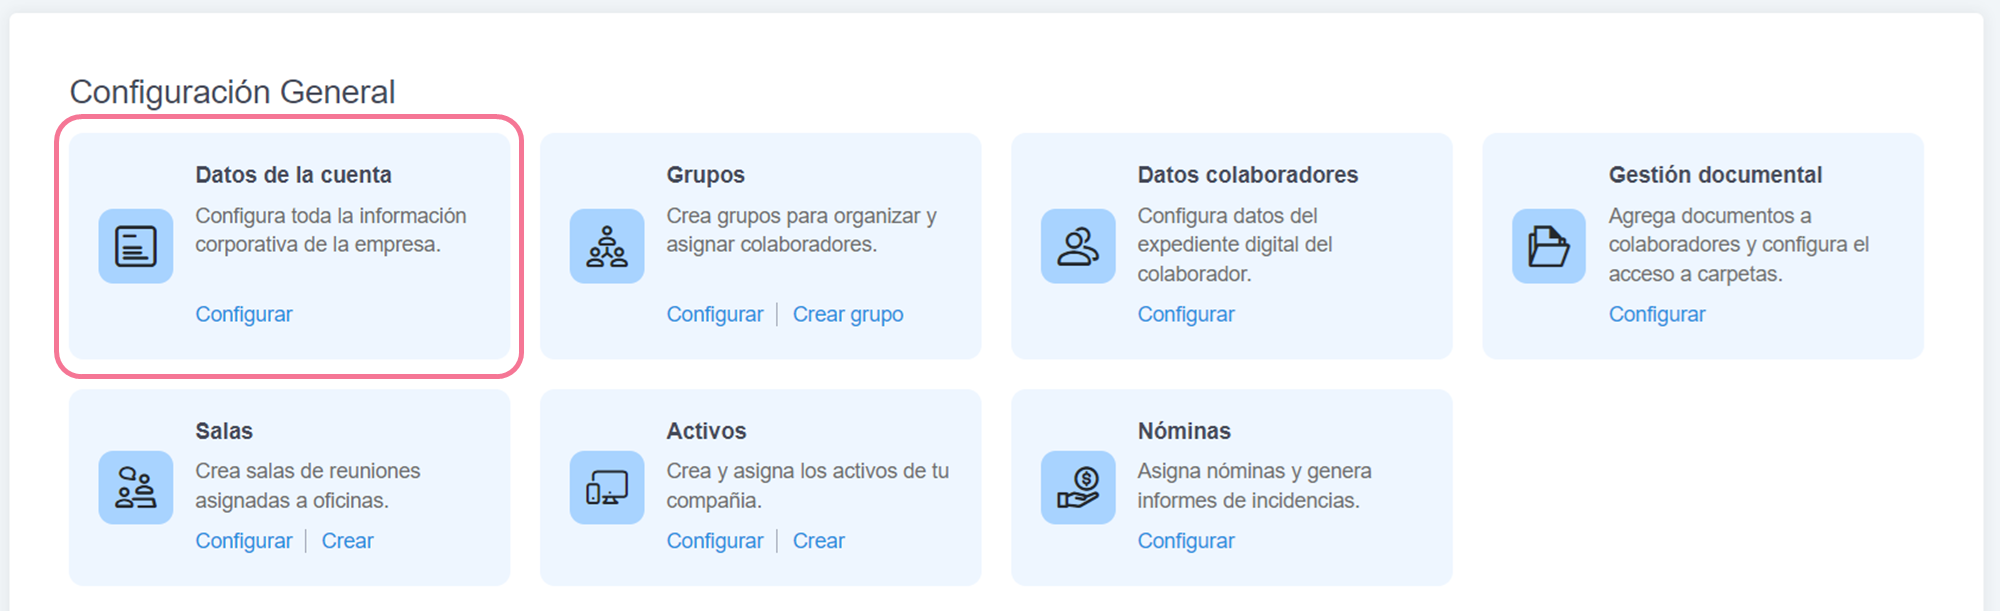Select the Nóminas card heading

(x=1183, y=431)
